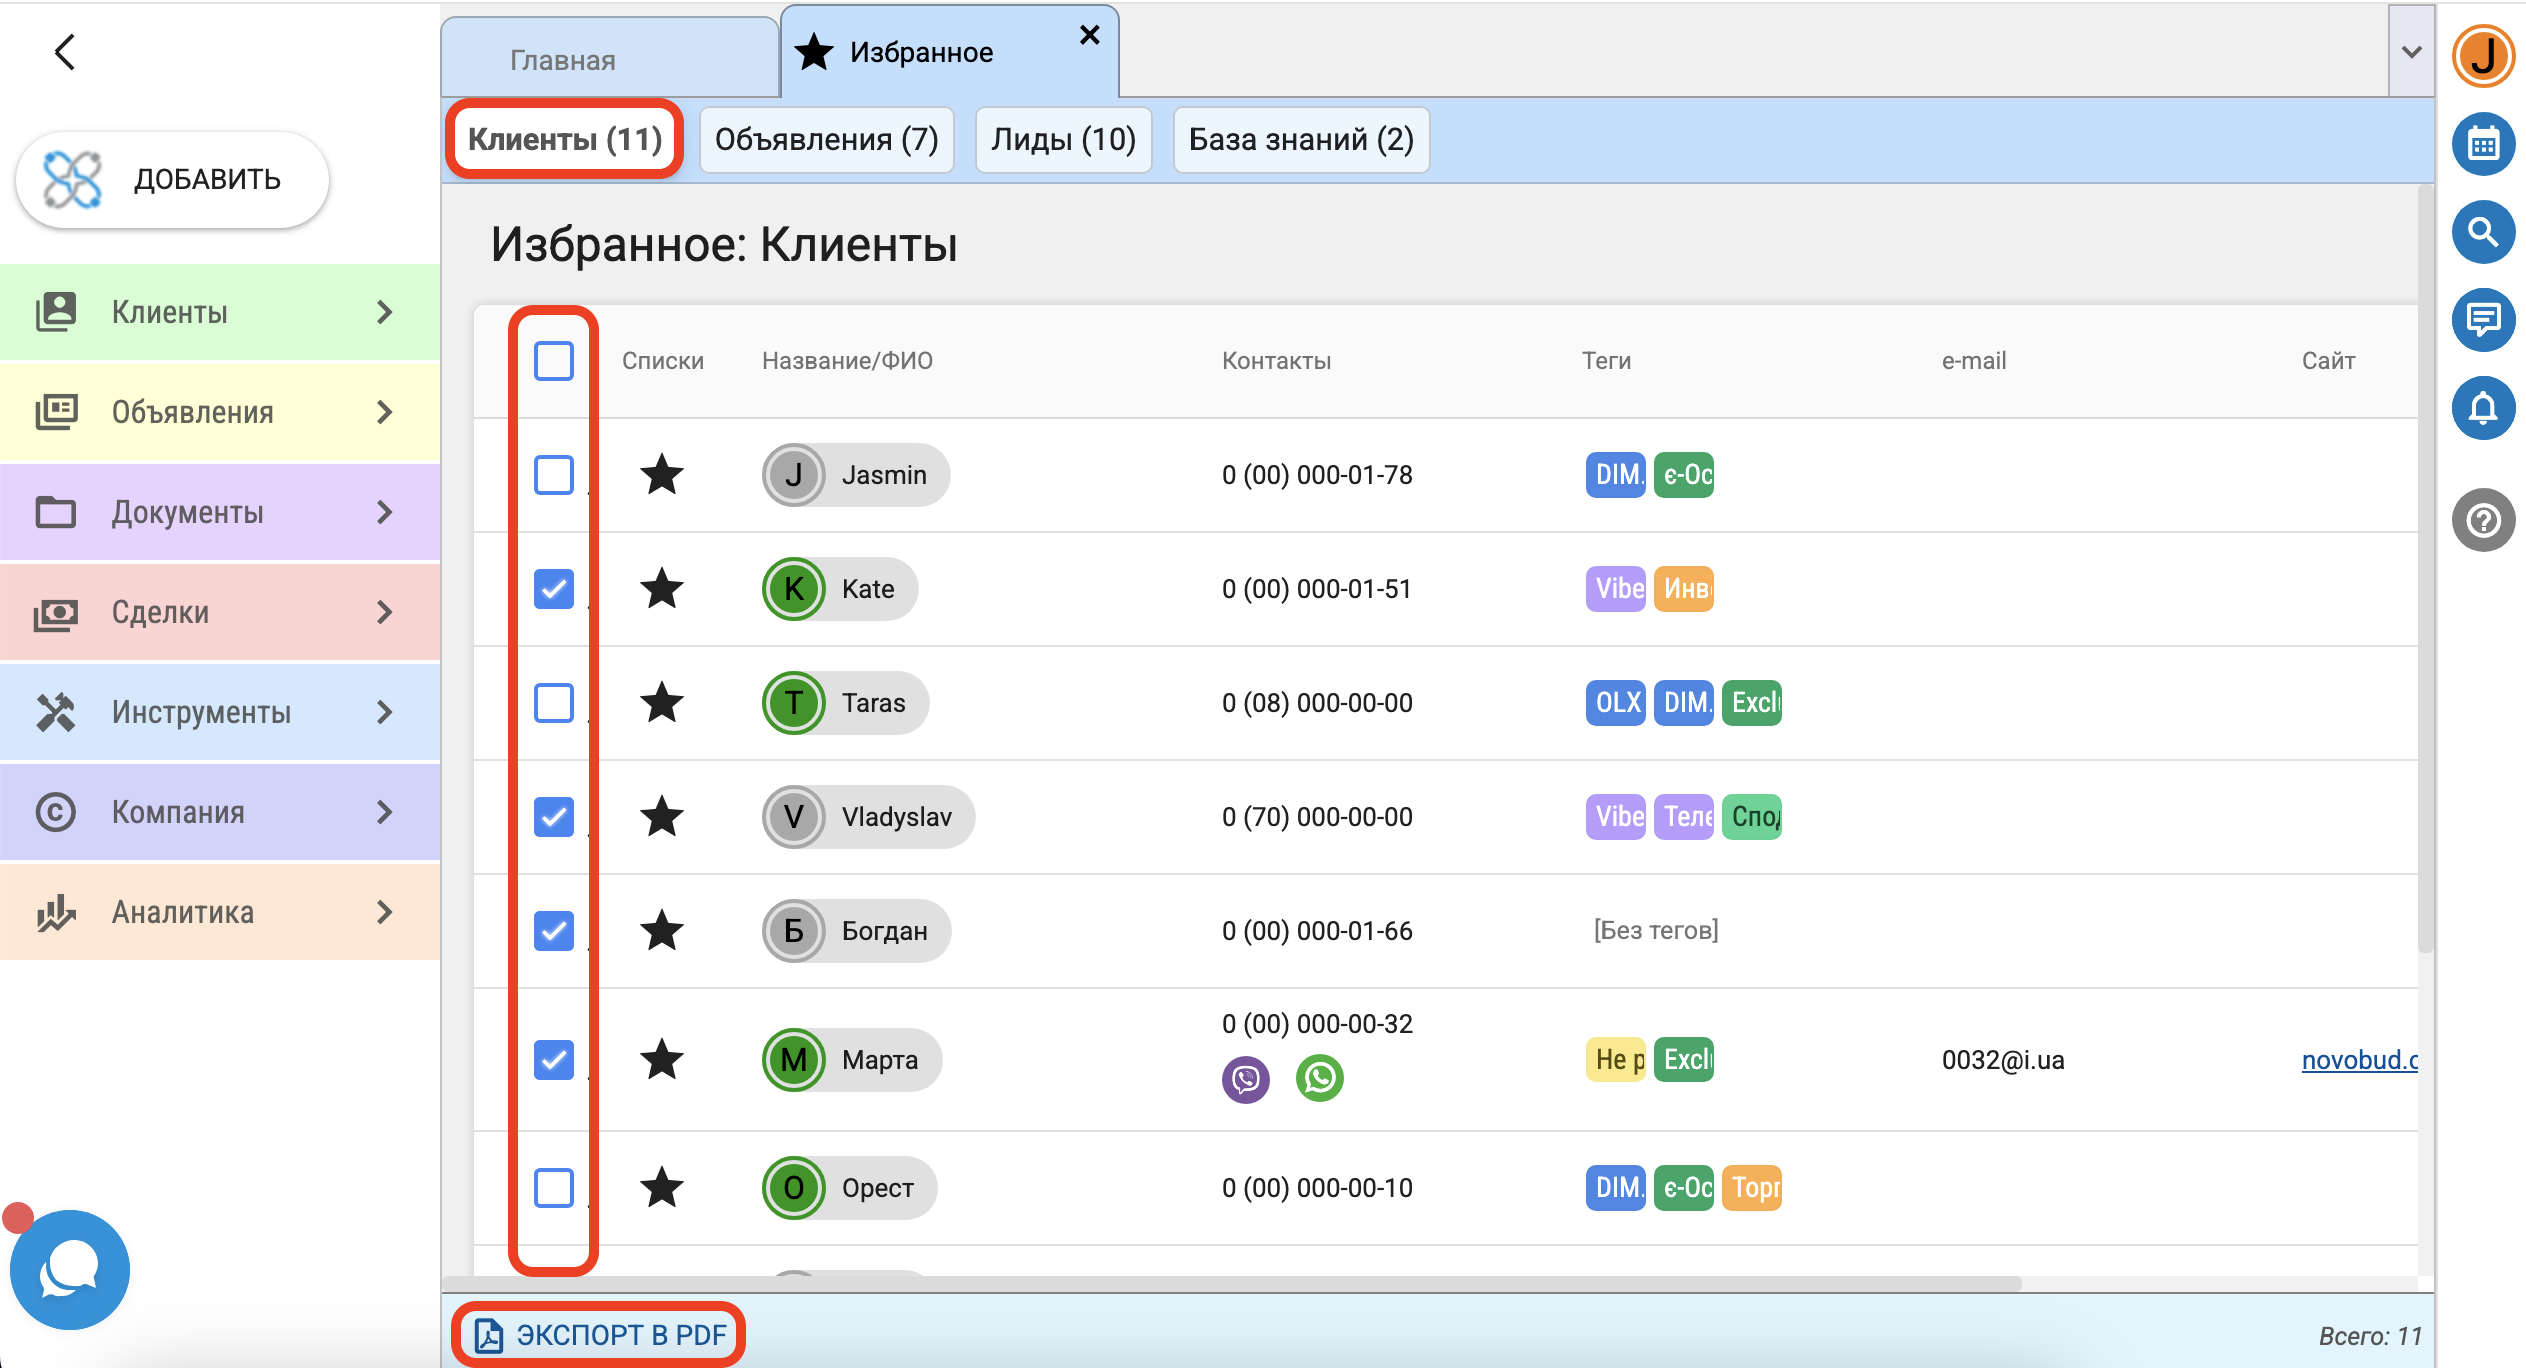Click the WhatsApp icon in Марта's contacts

tap(1320, 1078)
